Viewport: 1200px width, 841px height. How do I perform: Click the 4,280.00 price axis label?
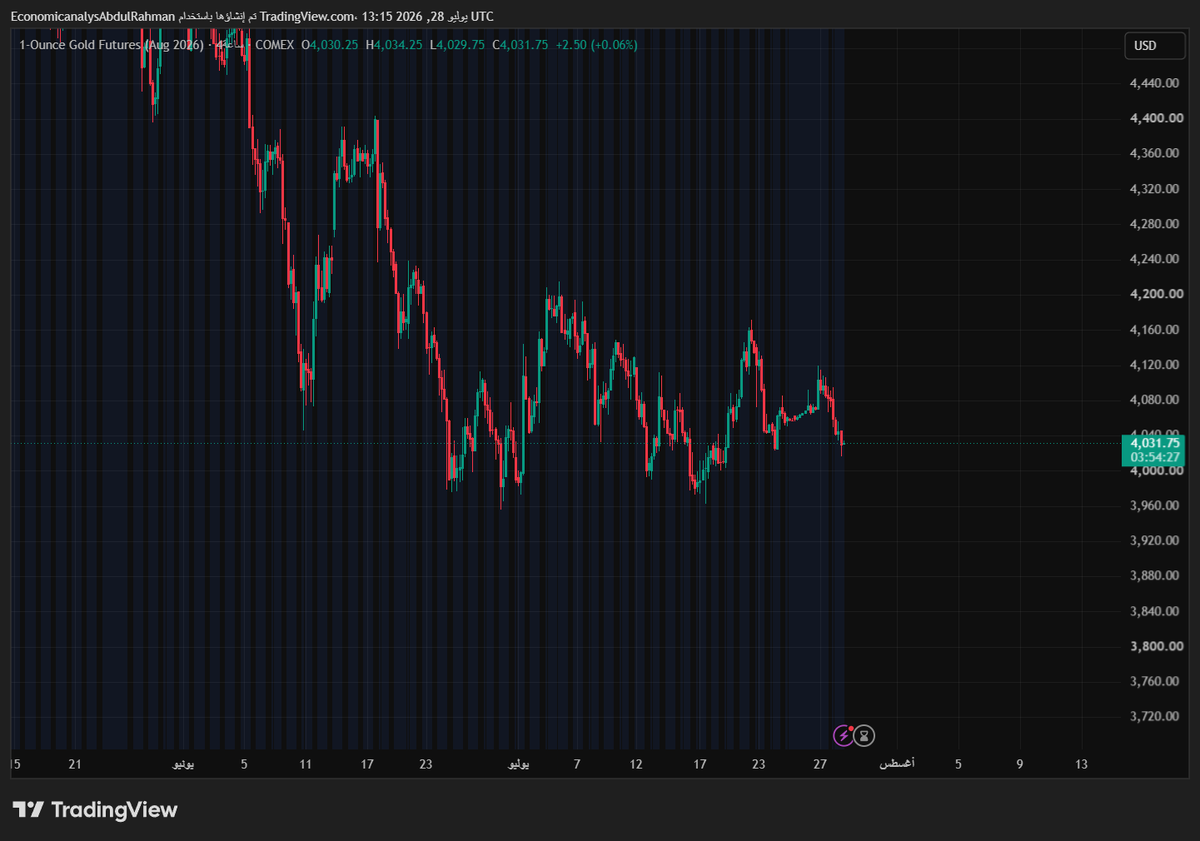pyautogui.click(x=1154, y=224)
